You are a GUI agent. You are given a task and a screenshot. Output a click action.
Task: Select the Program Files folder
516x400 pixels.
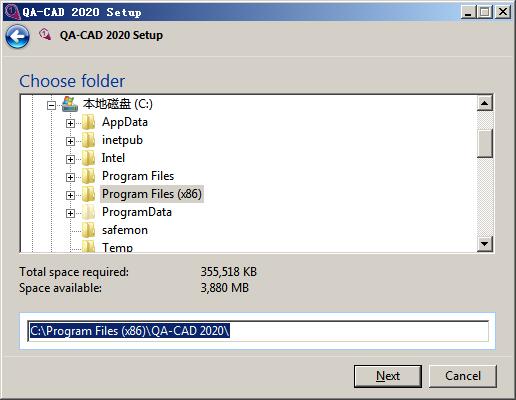[138, 176]
